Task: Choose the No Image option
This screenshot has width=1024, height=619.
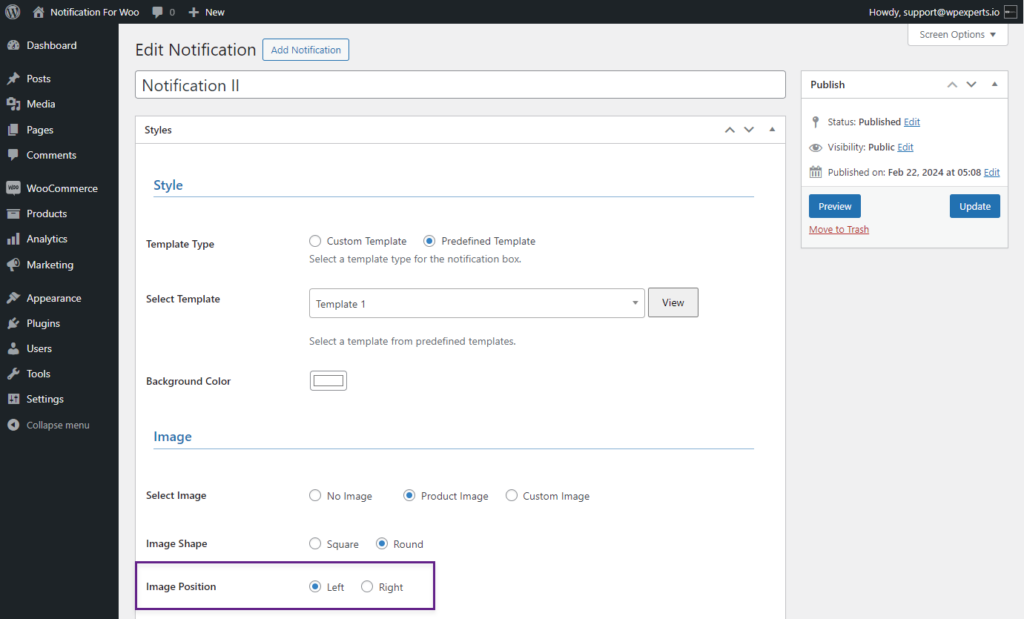Action: tap(315, 496)
